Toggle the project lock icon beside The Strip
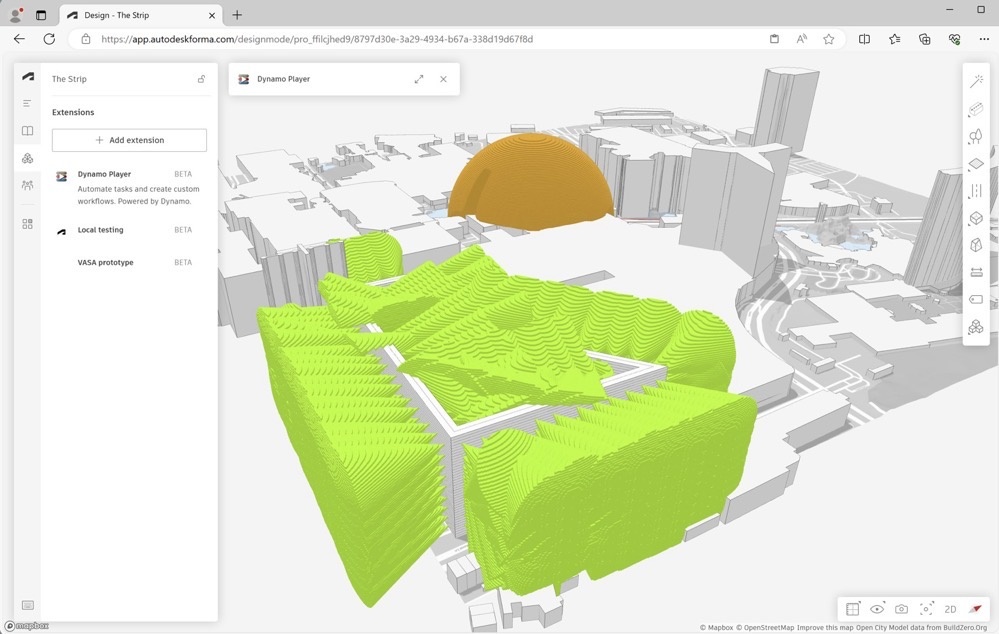999x634 pixels. point(201,79)
